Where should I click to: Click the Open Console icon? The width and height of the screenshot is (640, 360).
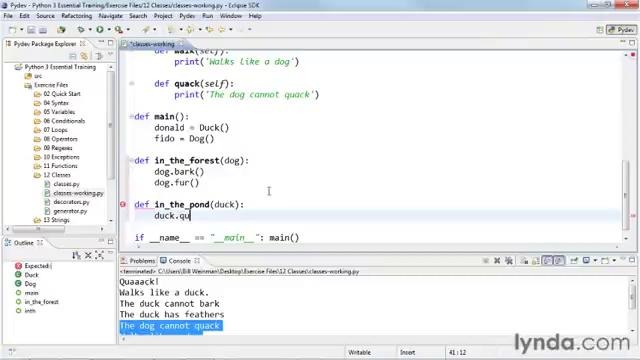tap(605, 260)
